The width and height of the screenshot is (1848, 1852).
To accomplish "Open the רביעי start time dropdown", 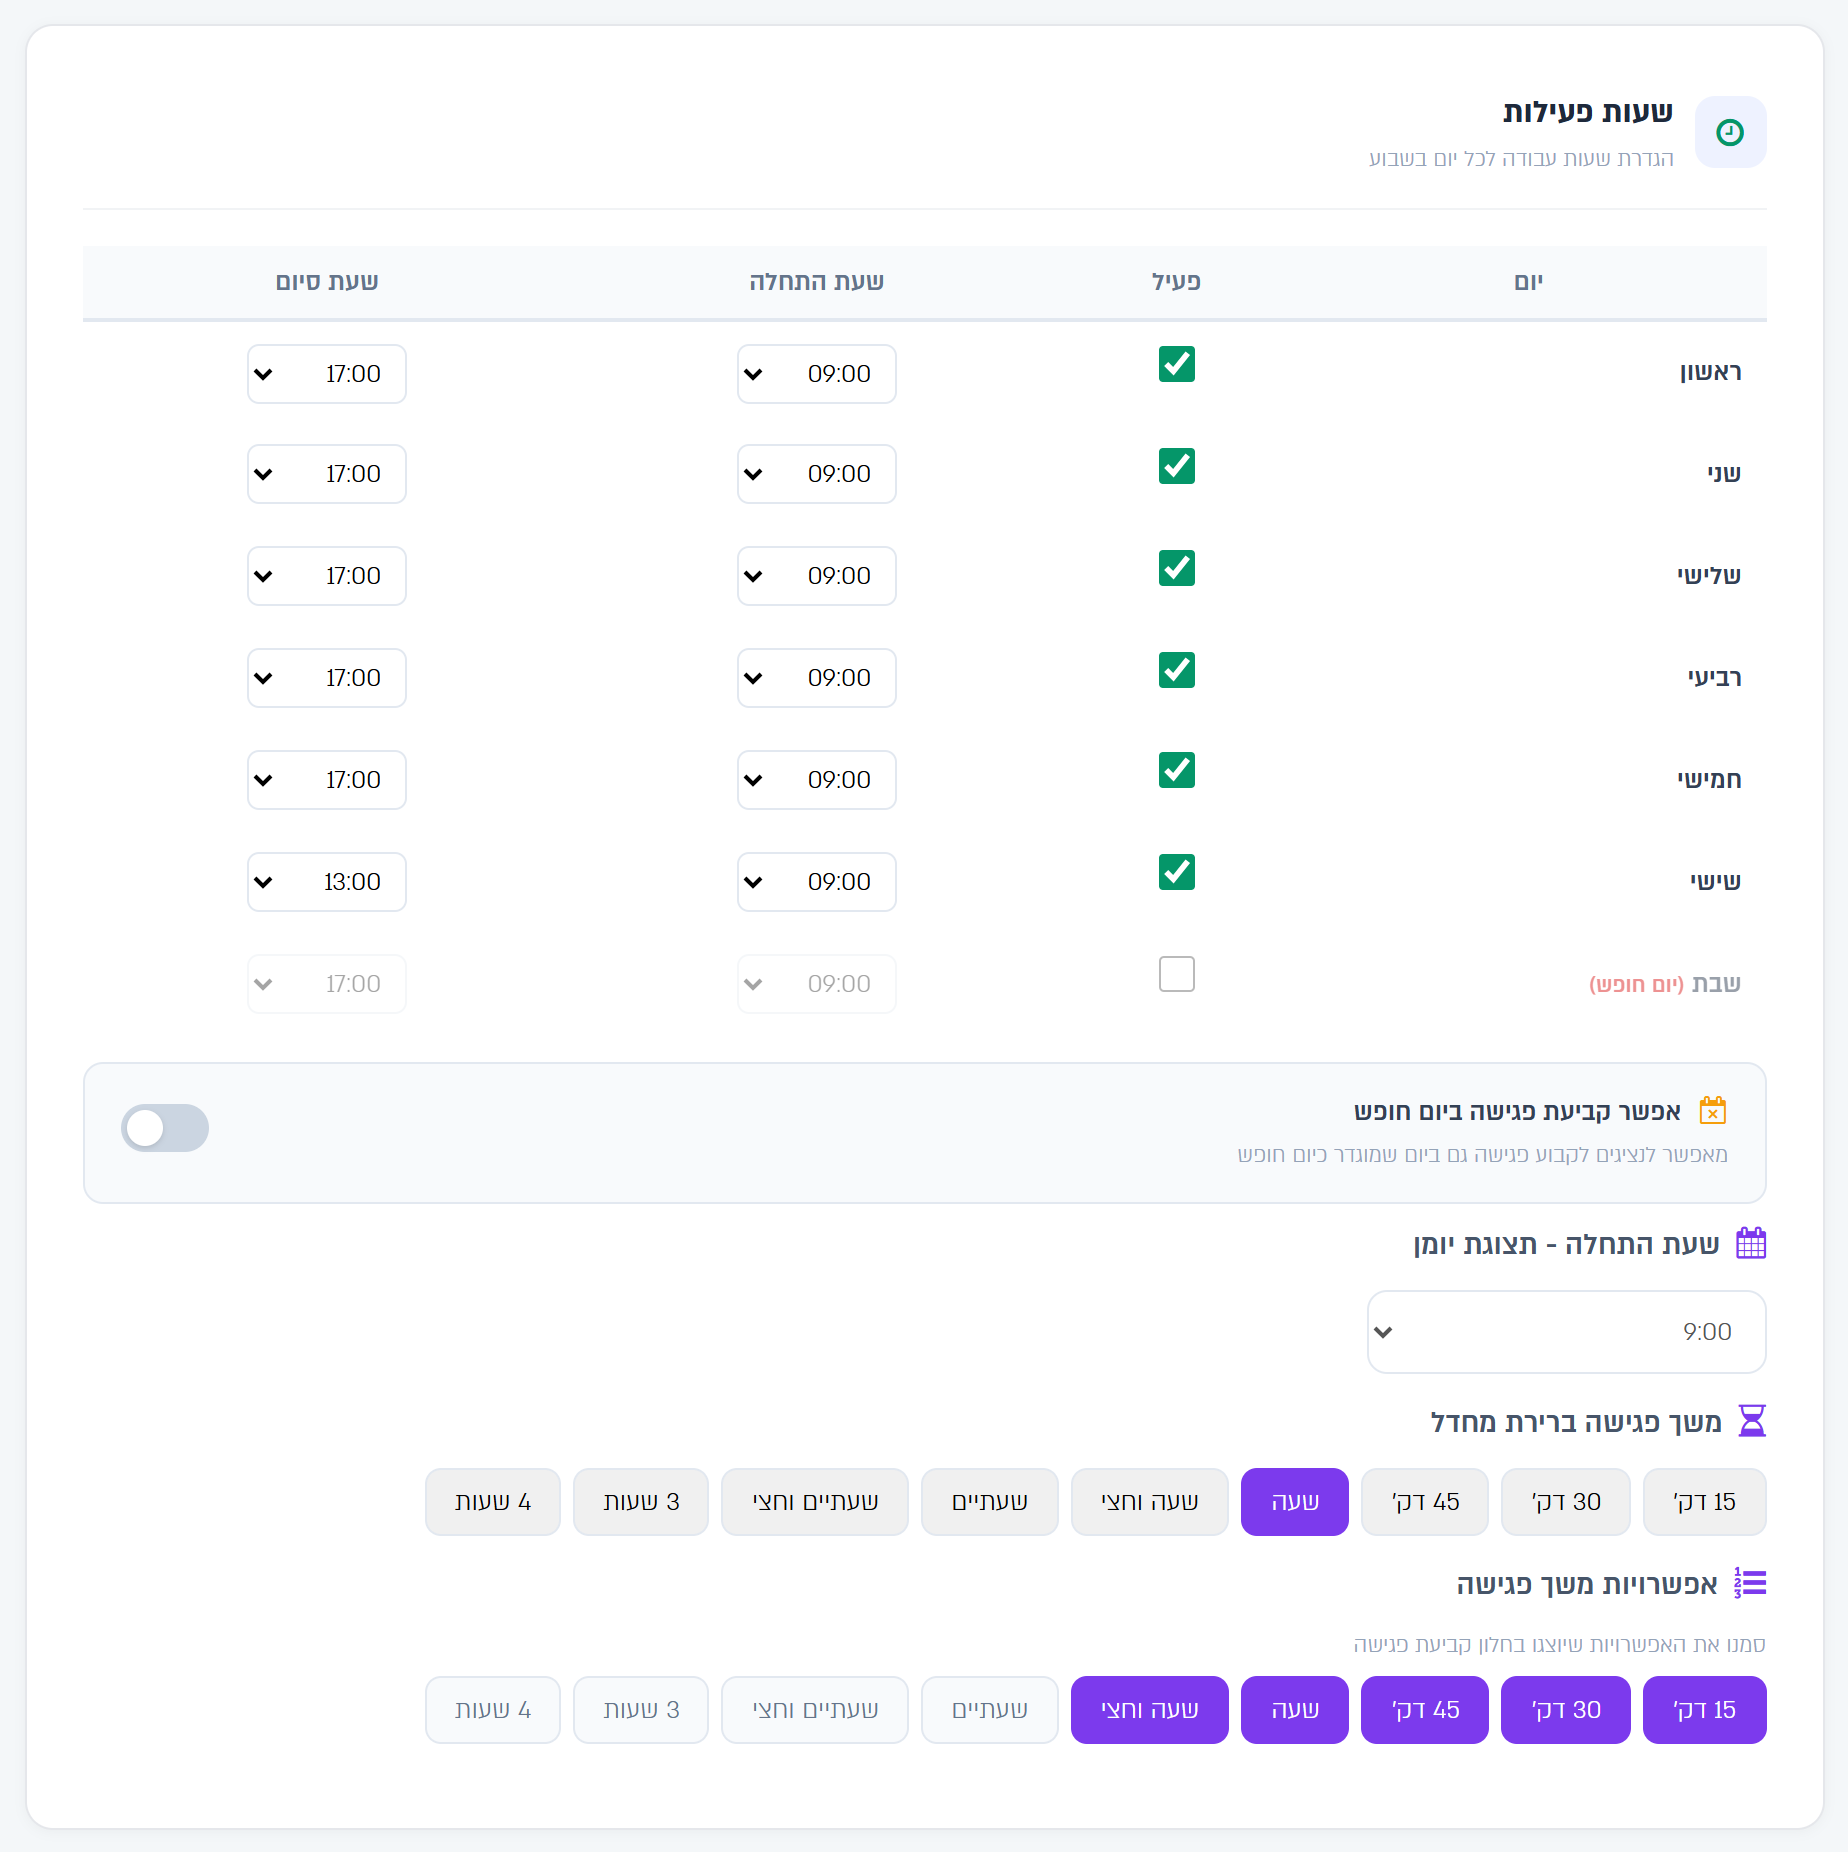I will tap(817, 678).
